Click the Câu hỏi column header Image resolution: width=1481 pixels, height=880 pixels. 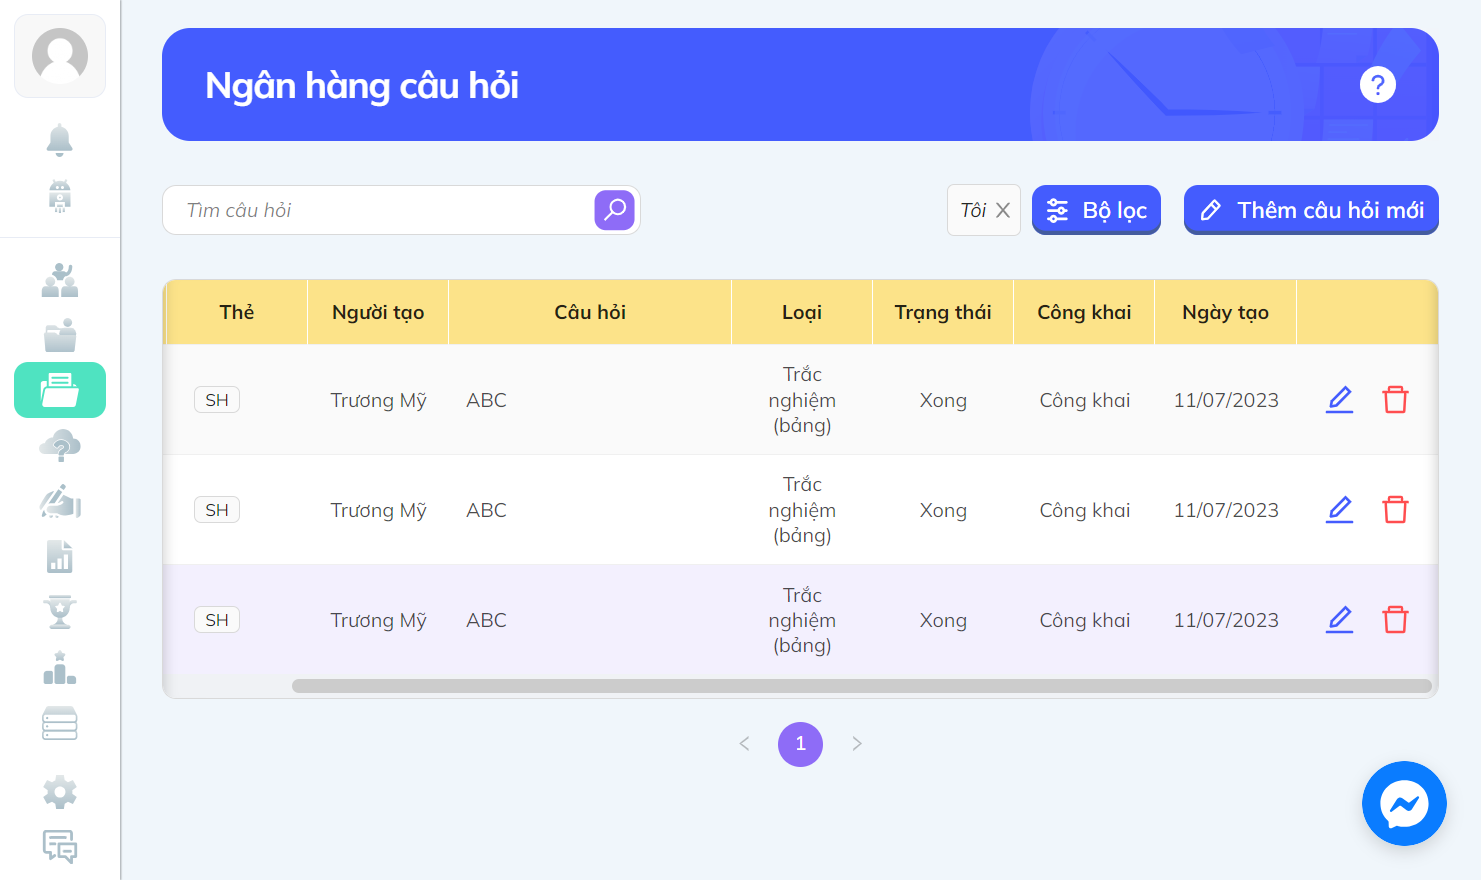click(590, 312)
